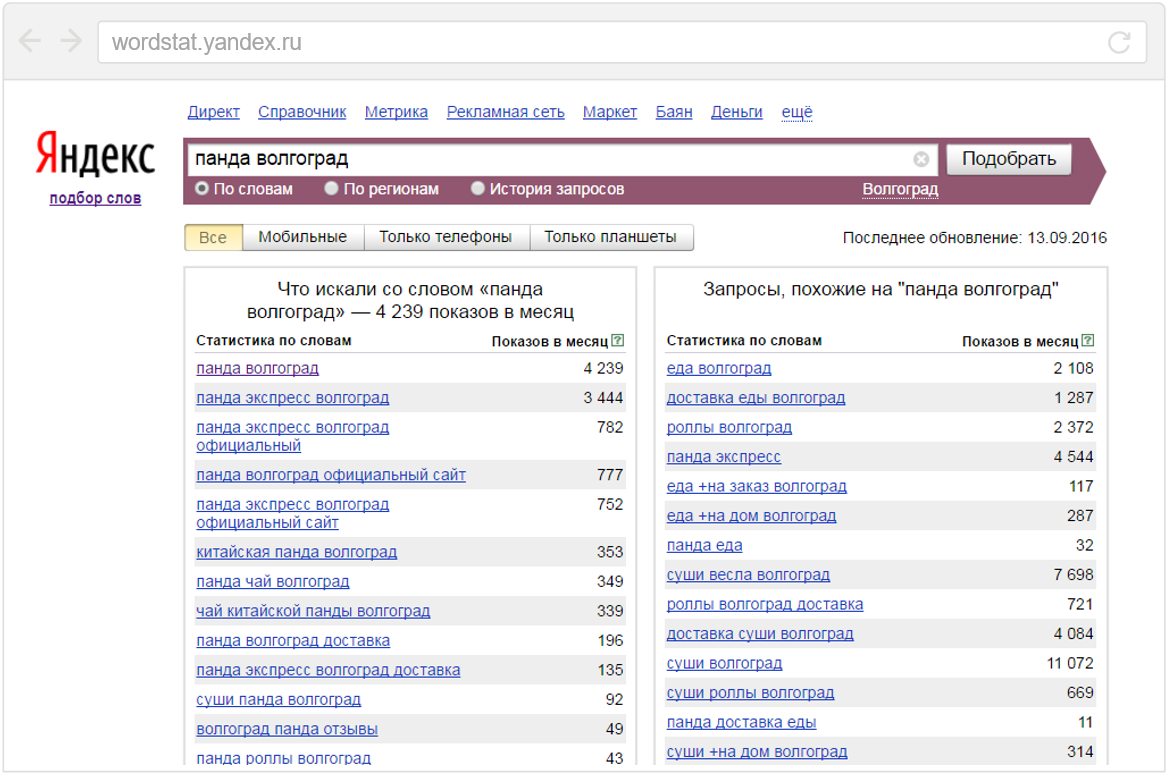Open the 'панда экспресс' similar query

point(723,457)
